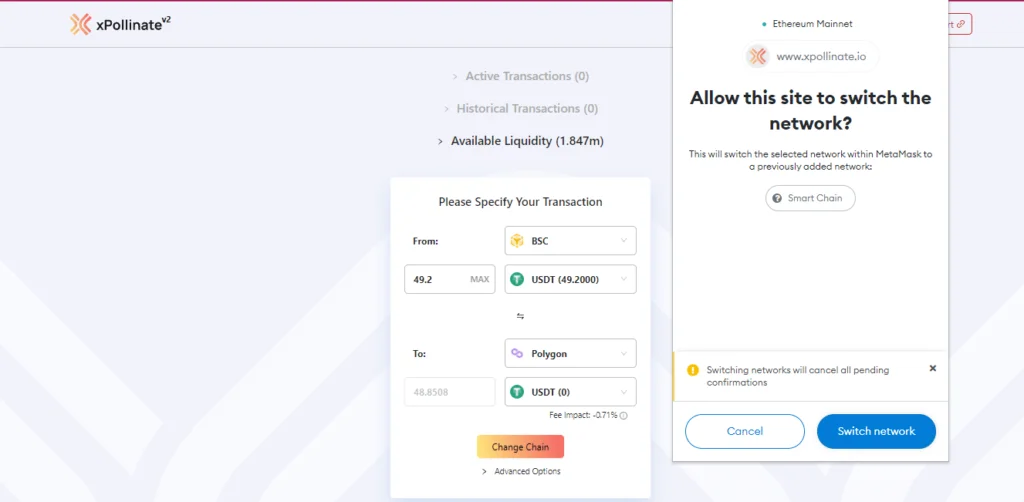Click the Switch network button
Image resolution: width=1024 pixels, height=502 pixels.
876,431
